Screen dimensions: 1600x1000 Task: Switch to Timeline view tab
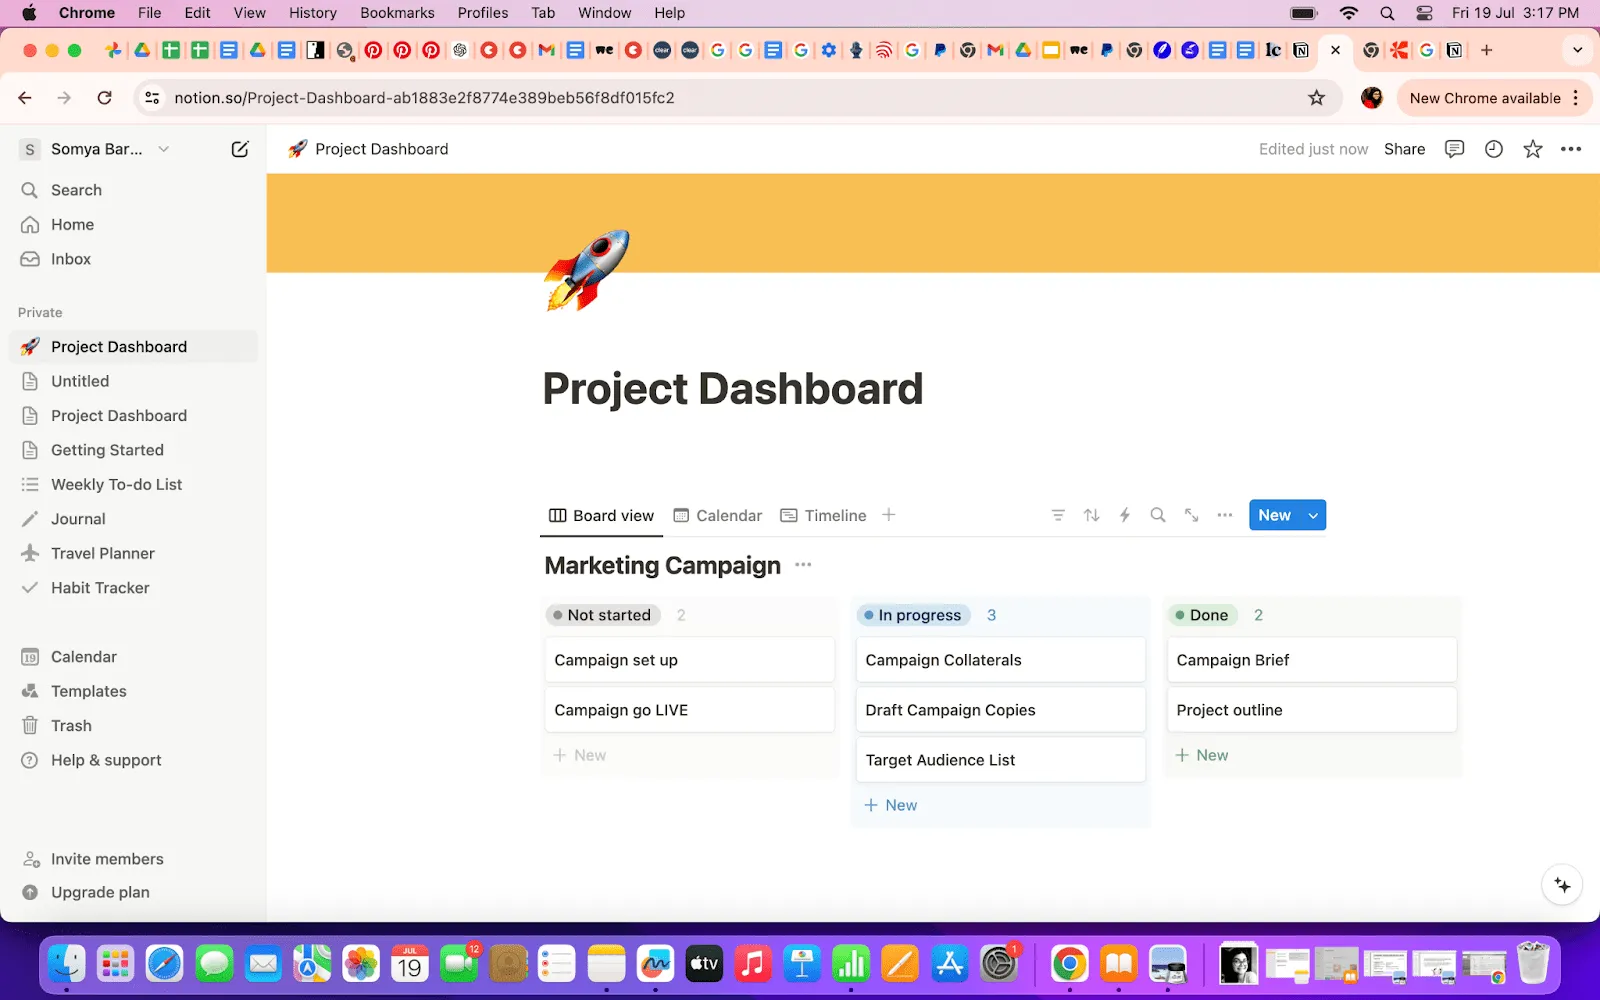pos(823,515)
